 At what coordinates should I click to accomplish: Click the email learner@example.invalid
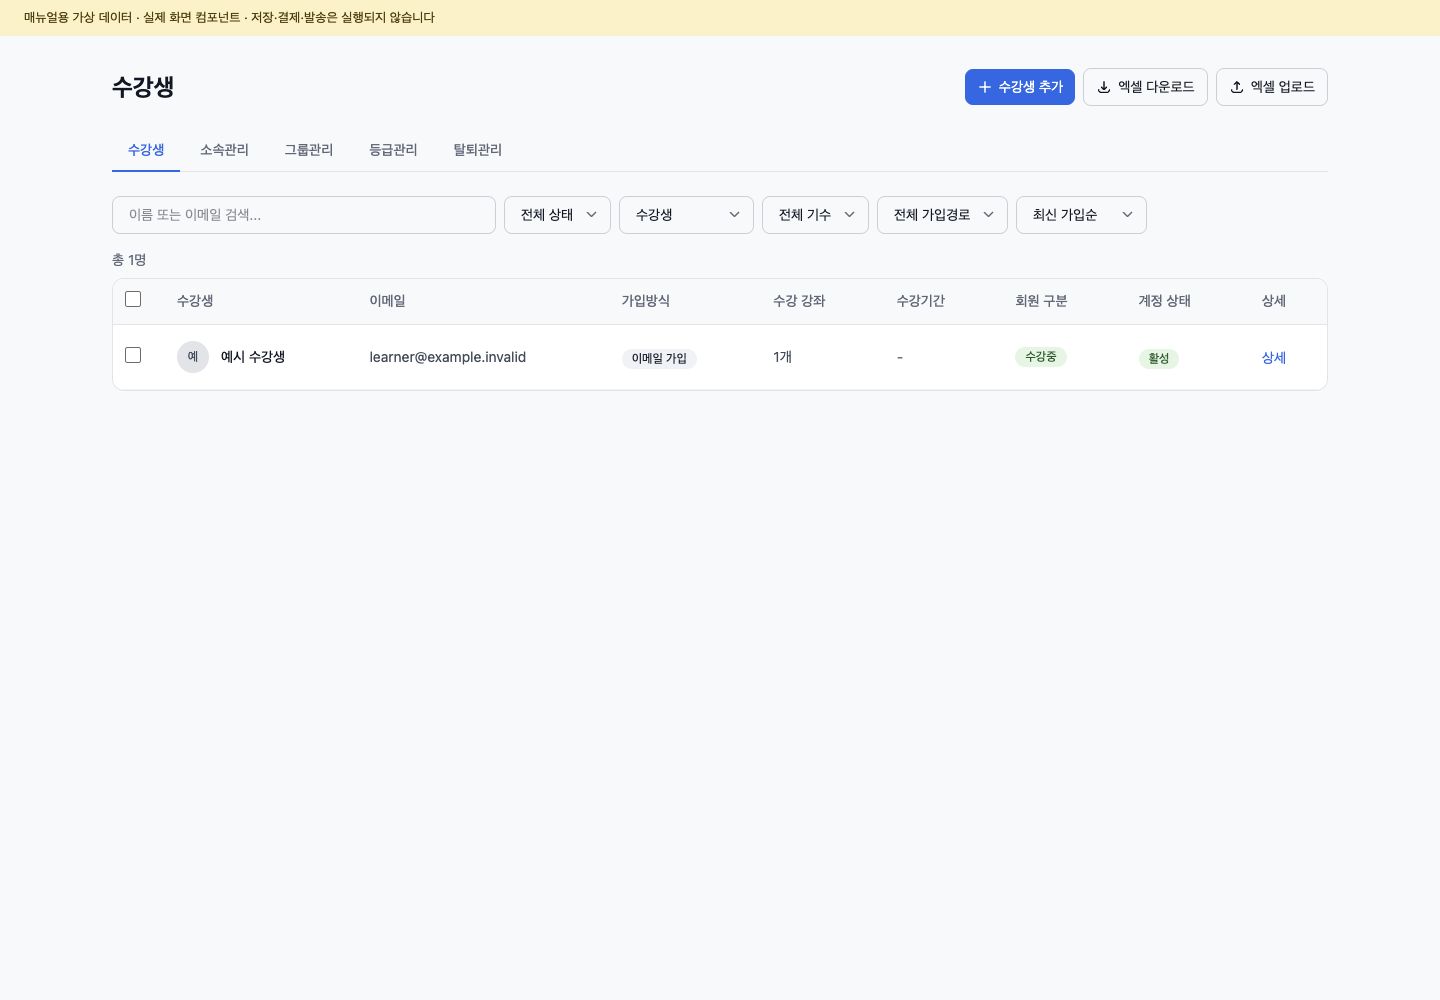(448, 357)
